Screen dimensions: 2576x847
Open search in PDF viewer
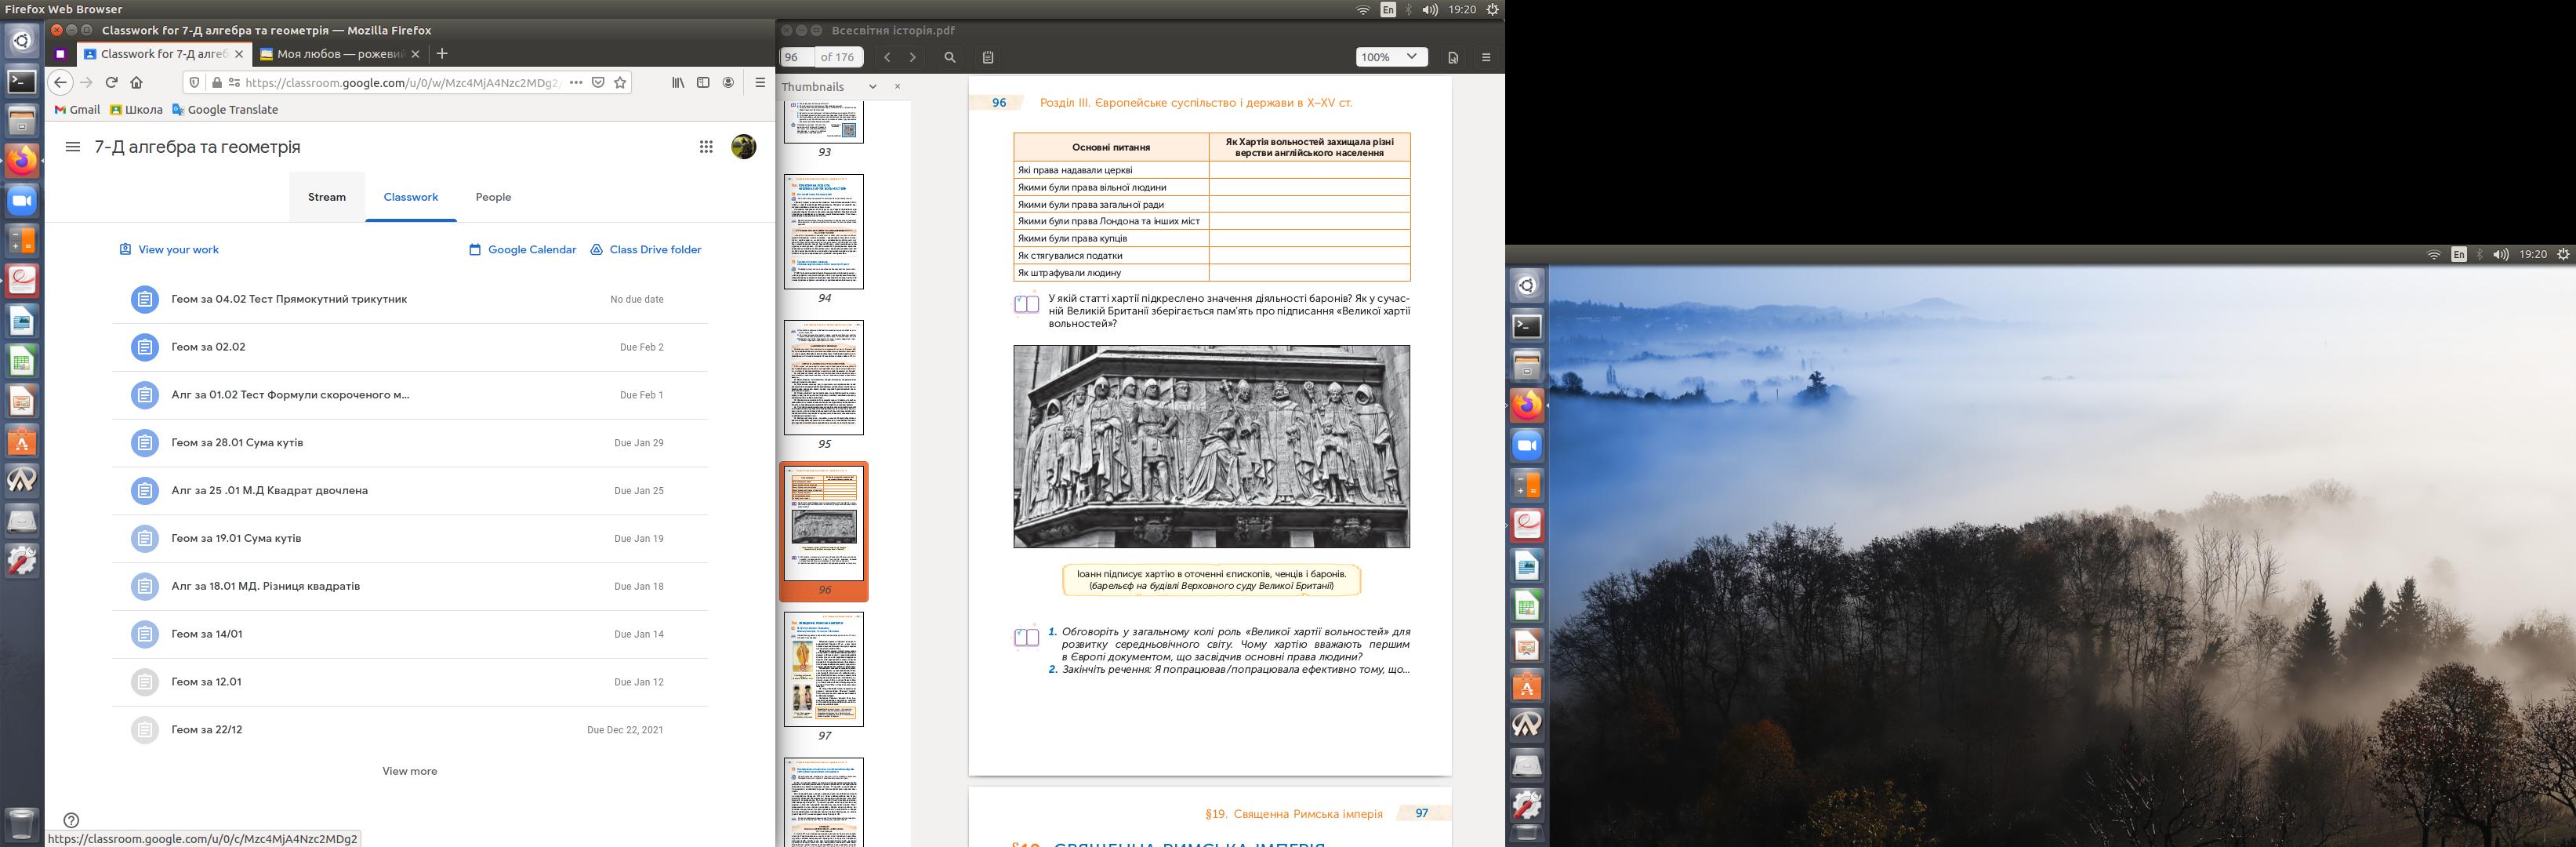[x=950, y=57]
